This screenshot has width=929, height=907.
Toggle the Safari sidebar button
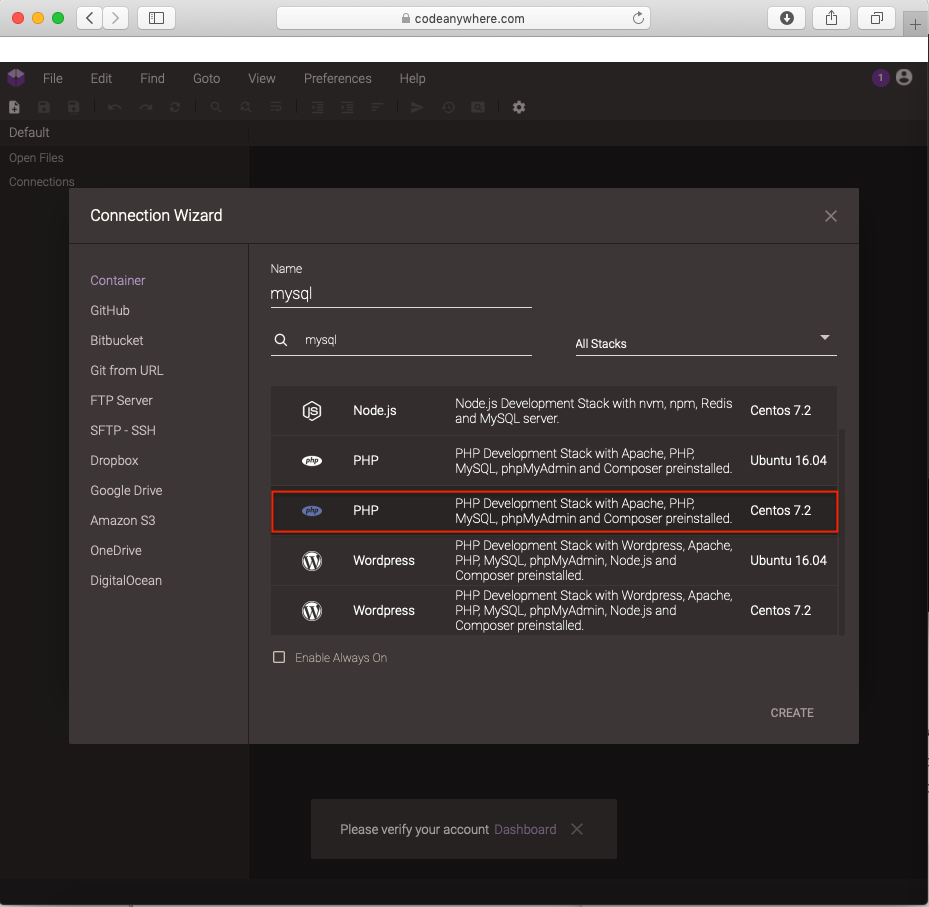tap(156, 18)
